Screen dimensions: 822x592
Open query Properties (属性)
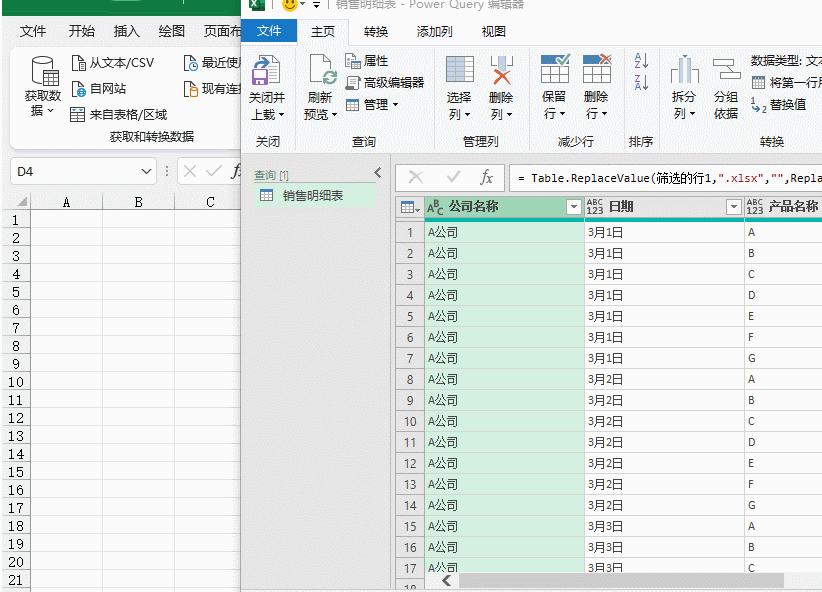(x=367, y=61)
